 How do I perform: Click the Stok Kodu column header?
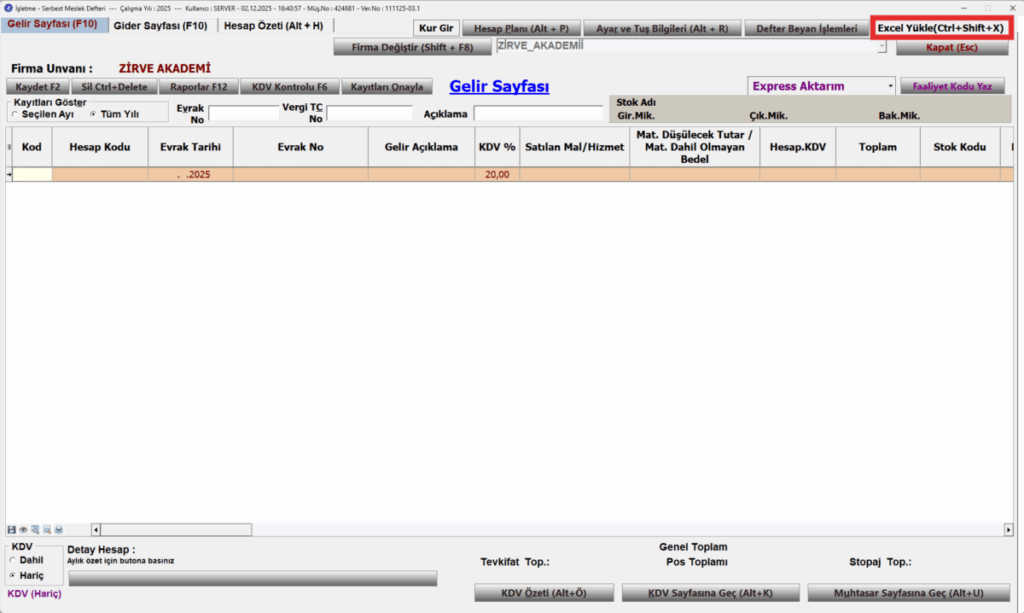click(x=959, y=147)
